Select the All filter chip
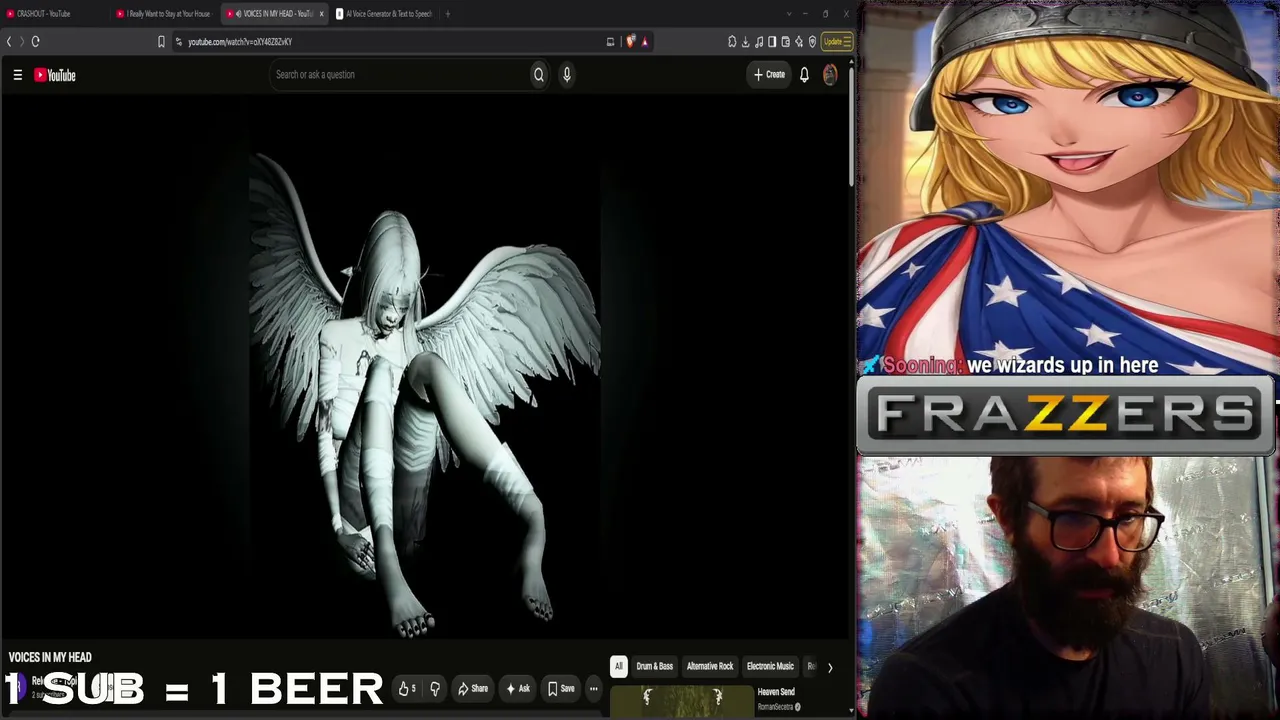 coord(618,666)
